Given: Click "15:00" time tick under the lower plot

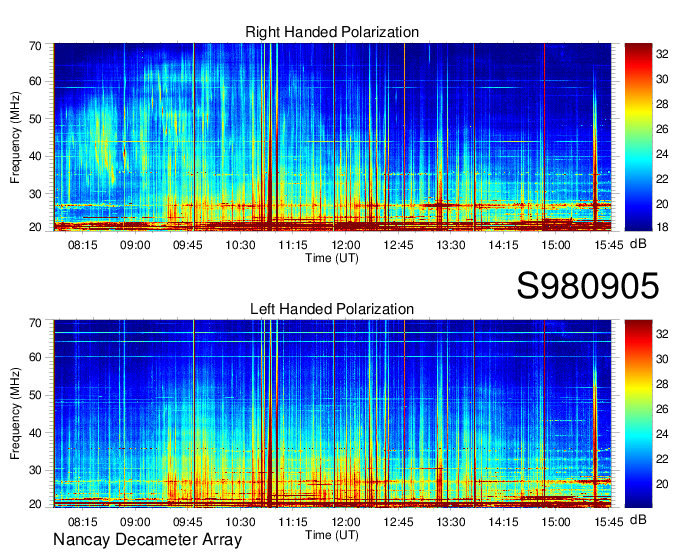Looking at the screenshot, I should pos(556,522).
